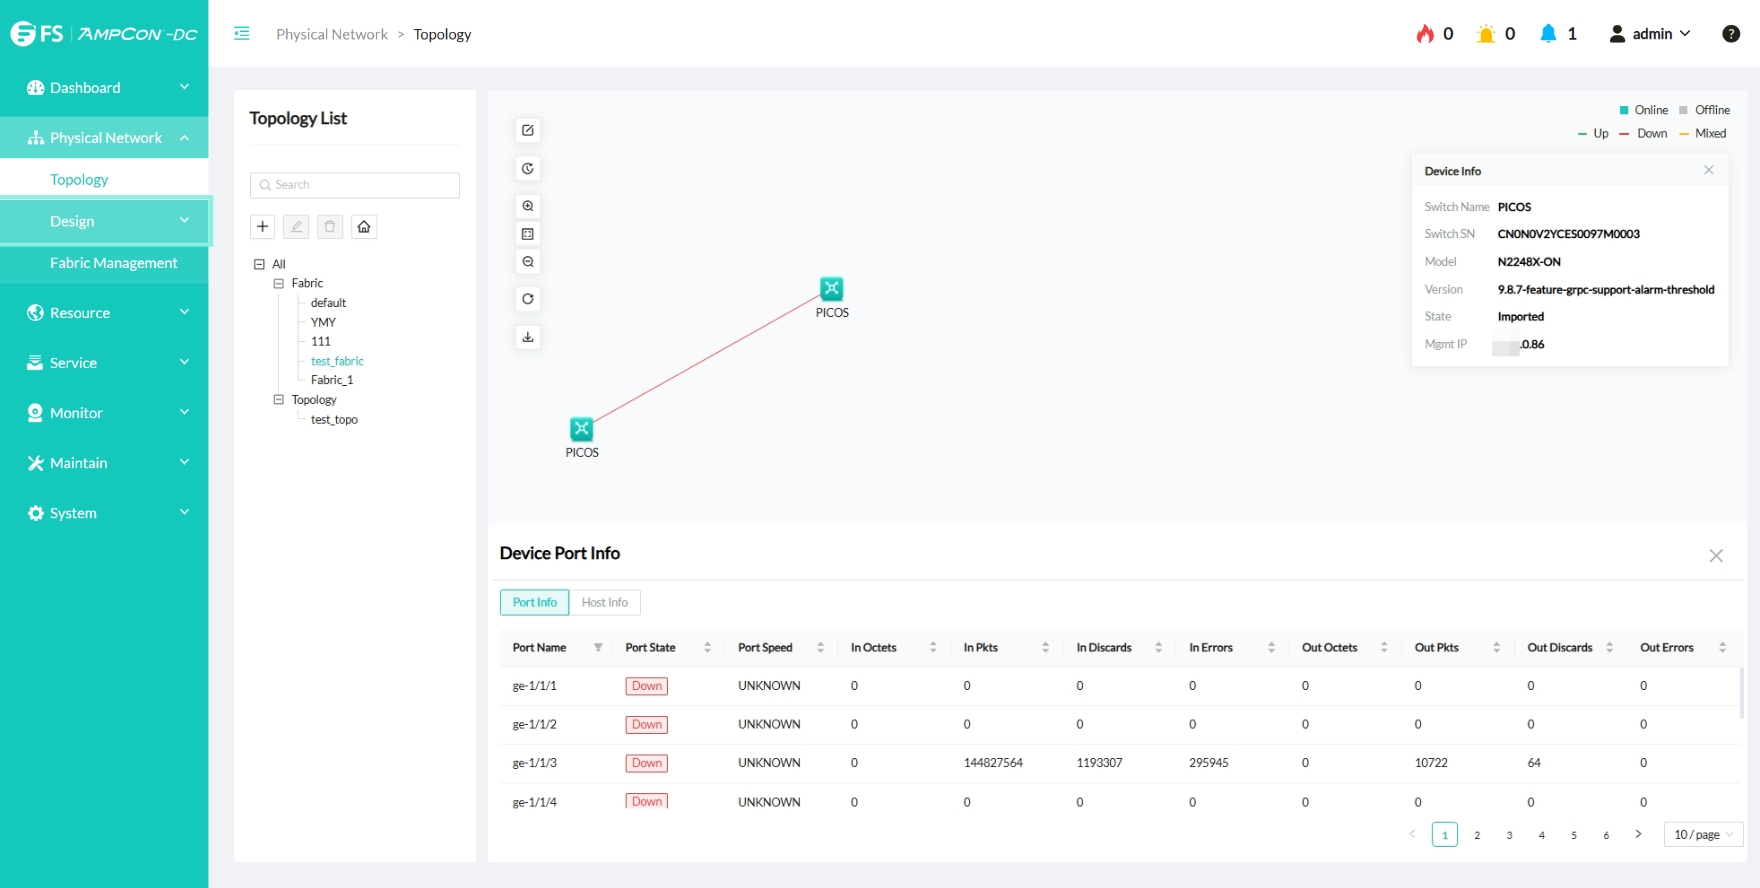Image resolution: width=1760 pixels, height=888 pixels.
Task: Click the home icon in Topology List
Action: pos(364,227)
